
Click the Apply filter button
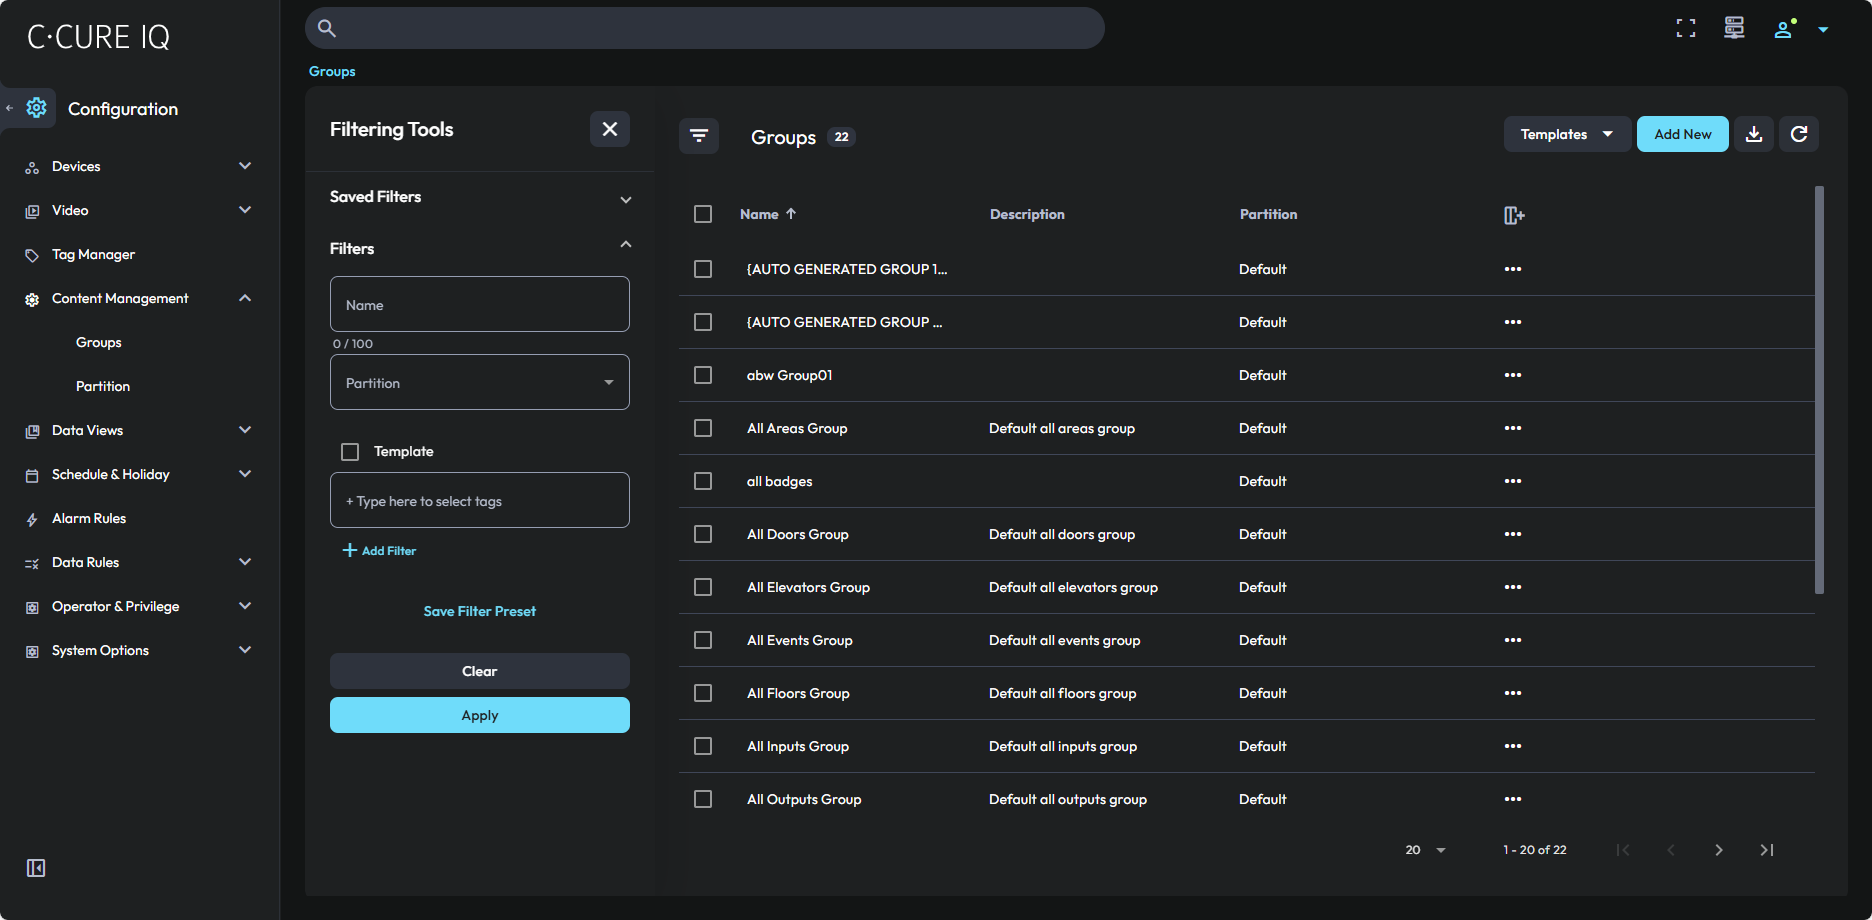480,715
